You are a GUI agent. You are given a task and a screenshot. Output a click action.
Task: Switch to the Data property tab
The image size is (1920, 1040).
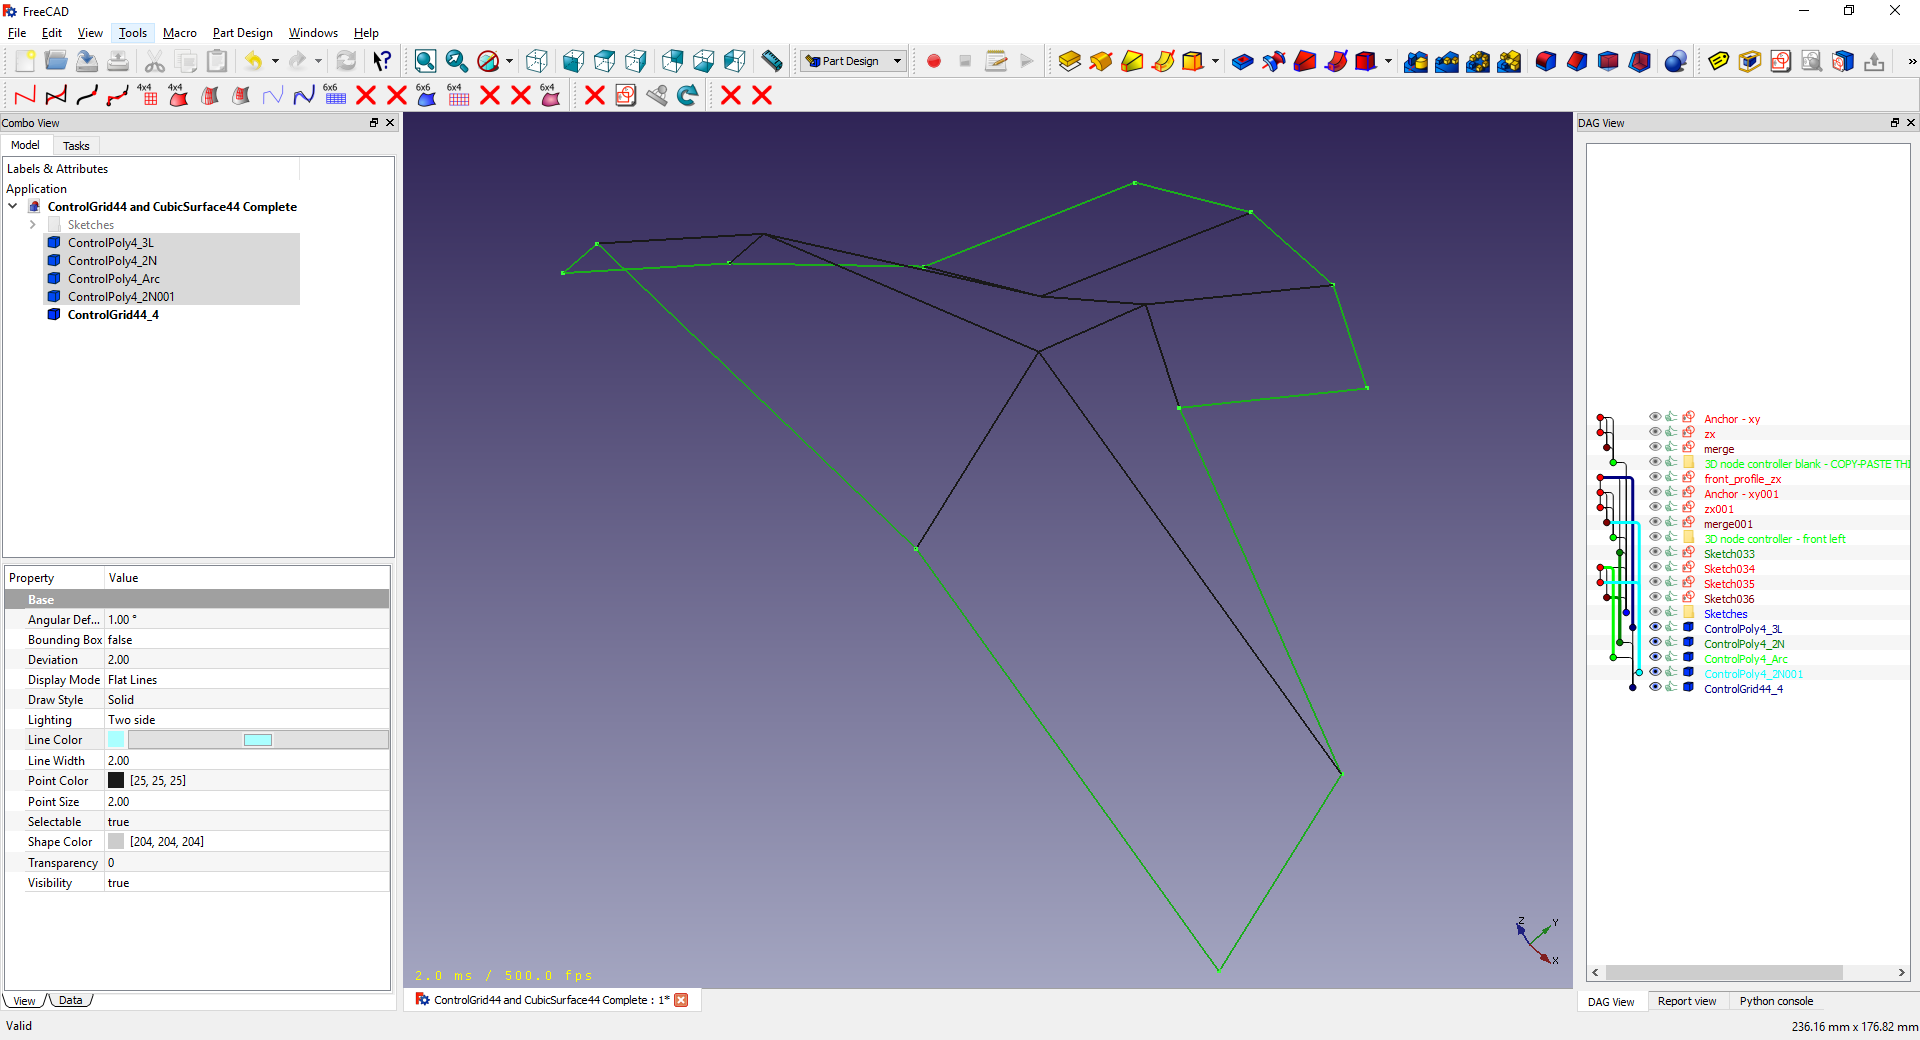tap(71, 1000)
